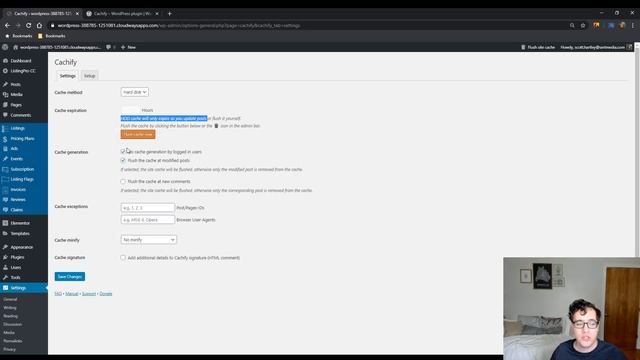Open Comments in the sidebar
This screenshot has width=640, height=360.
point(20,116)
